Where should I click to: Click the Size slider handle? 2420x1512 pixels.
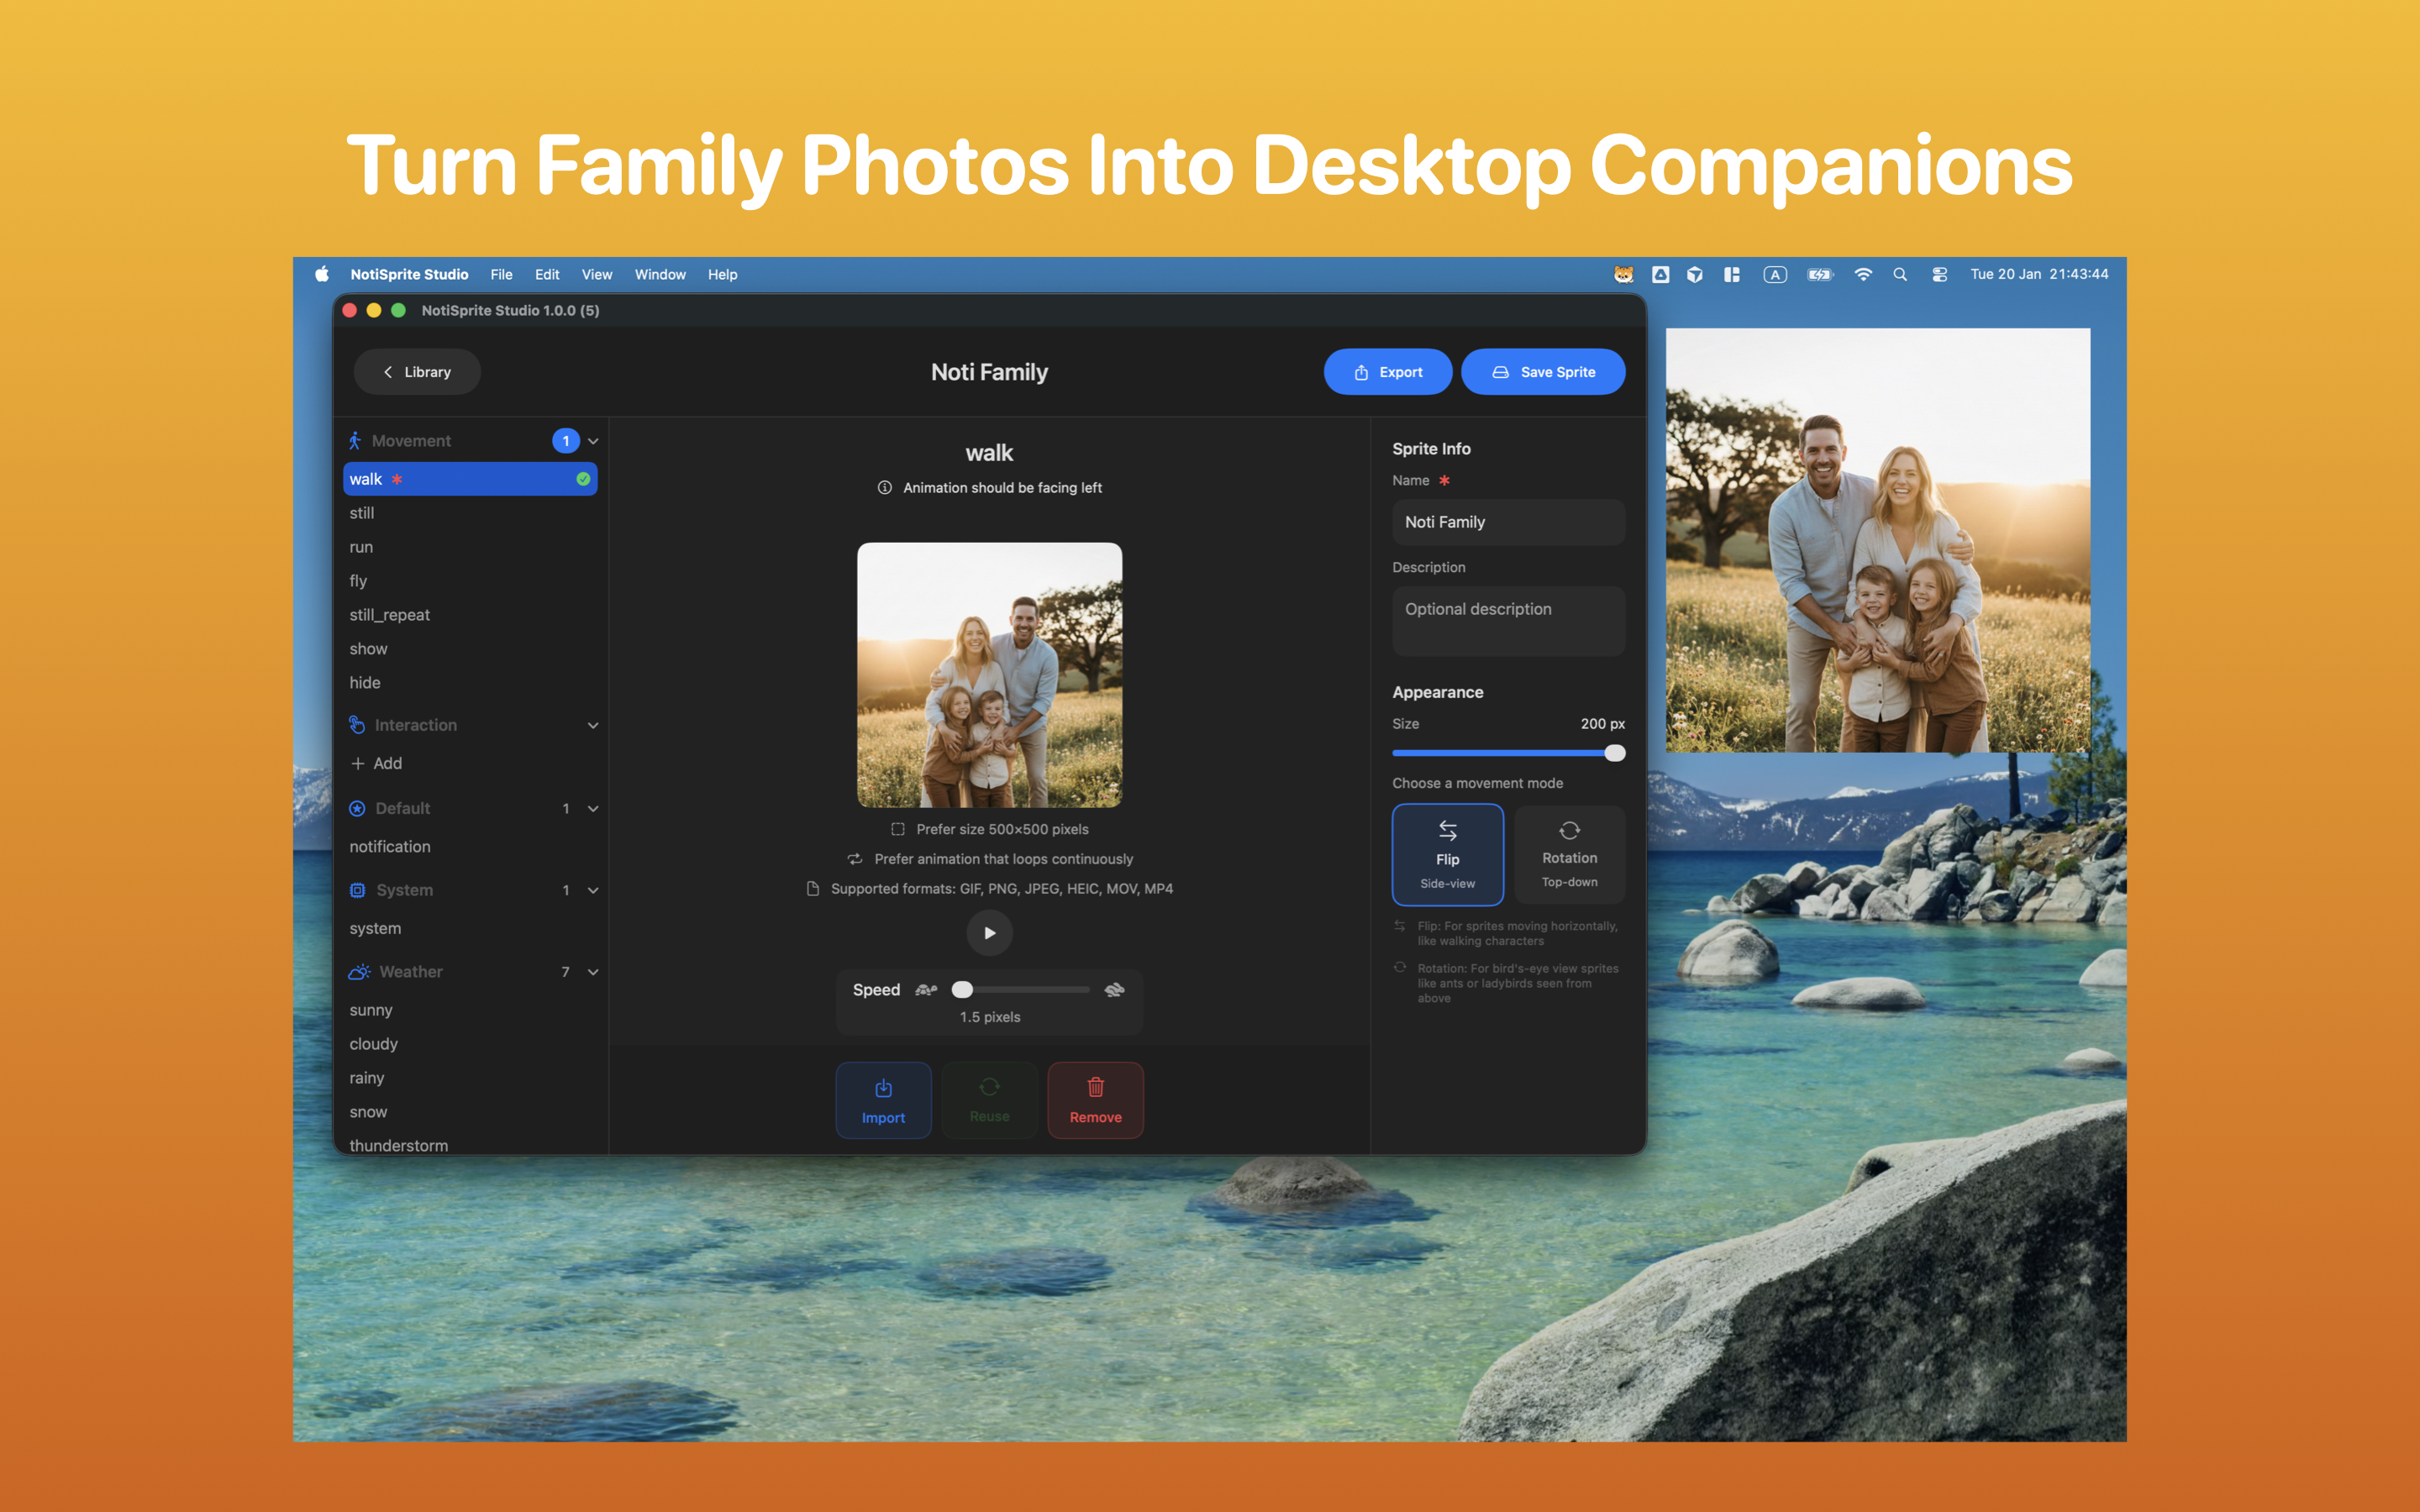pyautogui.click(x=1614, y=753)
